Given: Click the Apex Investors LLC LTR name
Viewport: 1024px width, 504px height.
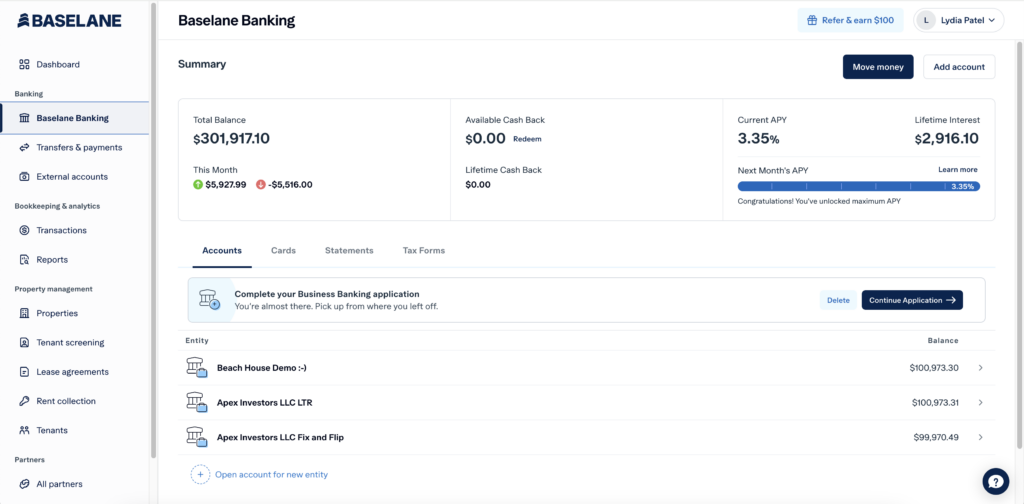Looking at the screenshot, I should point(264,403).
